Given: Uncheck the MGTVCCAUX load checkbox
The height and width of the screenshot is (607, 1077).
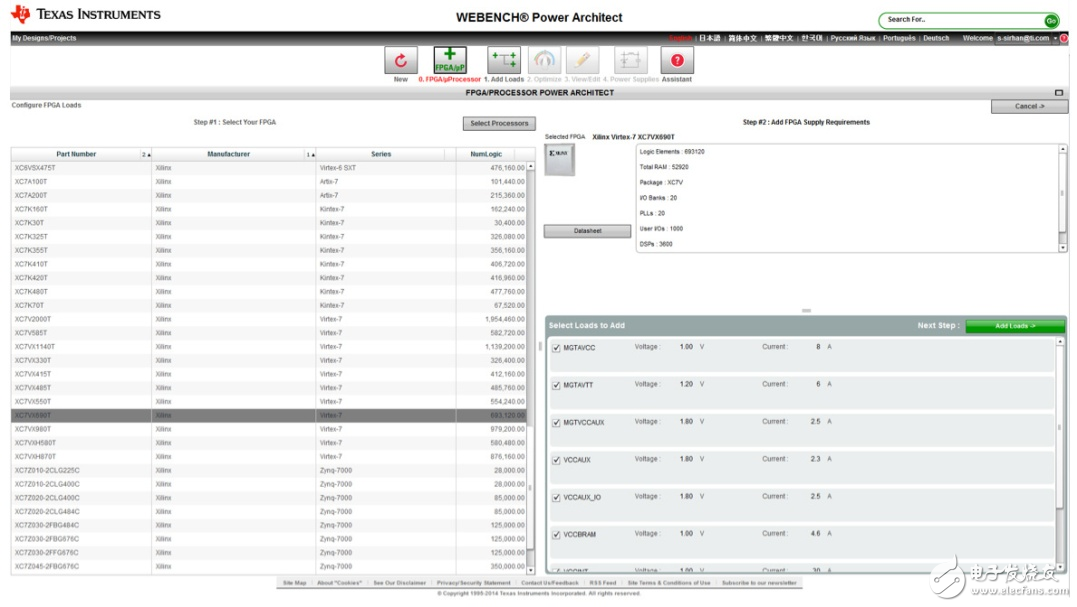Looking at the screenshot, I should [x=556, y=422].
